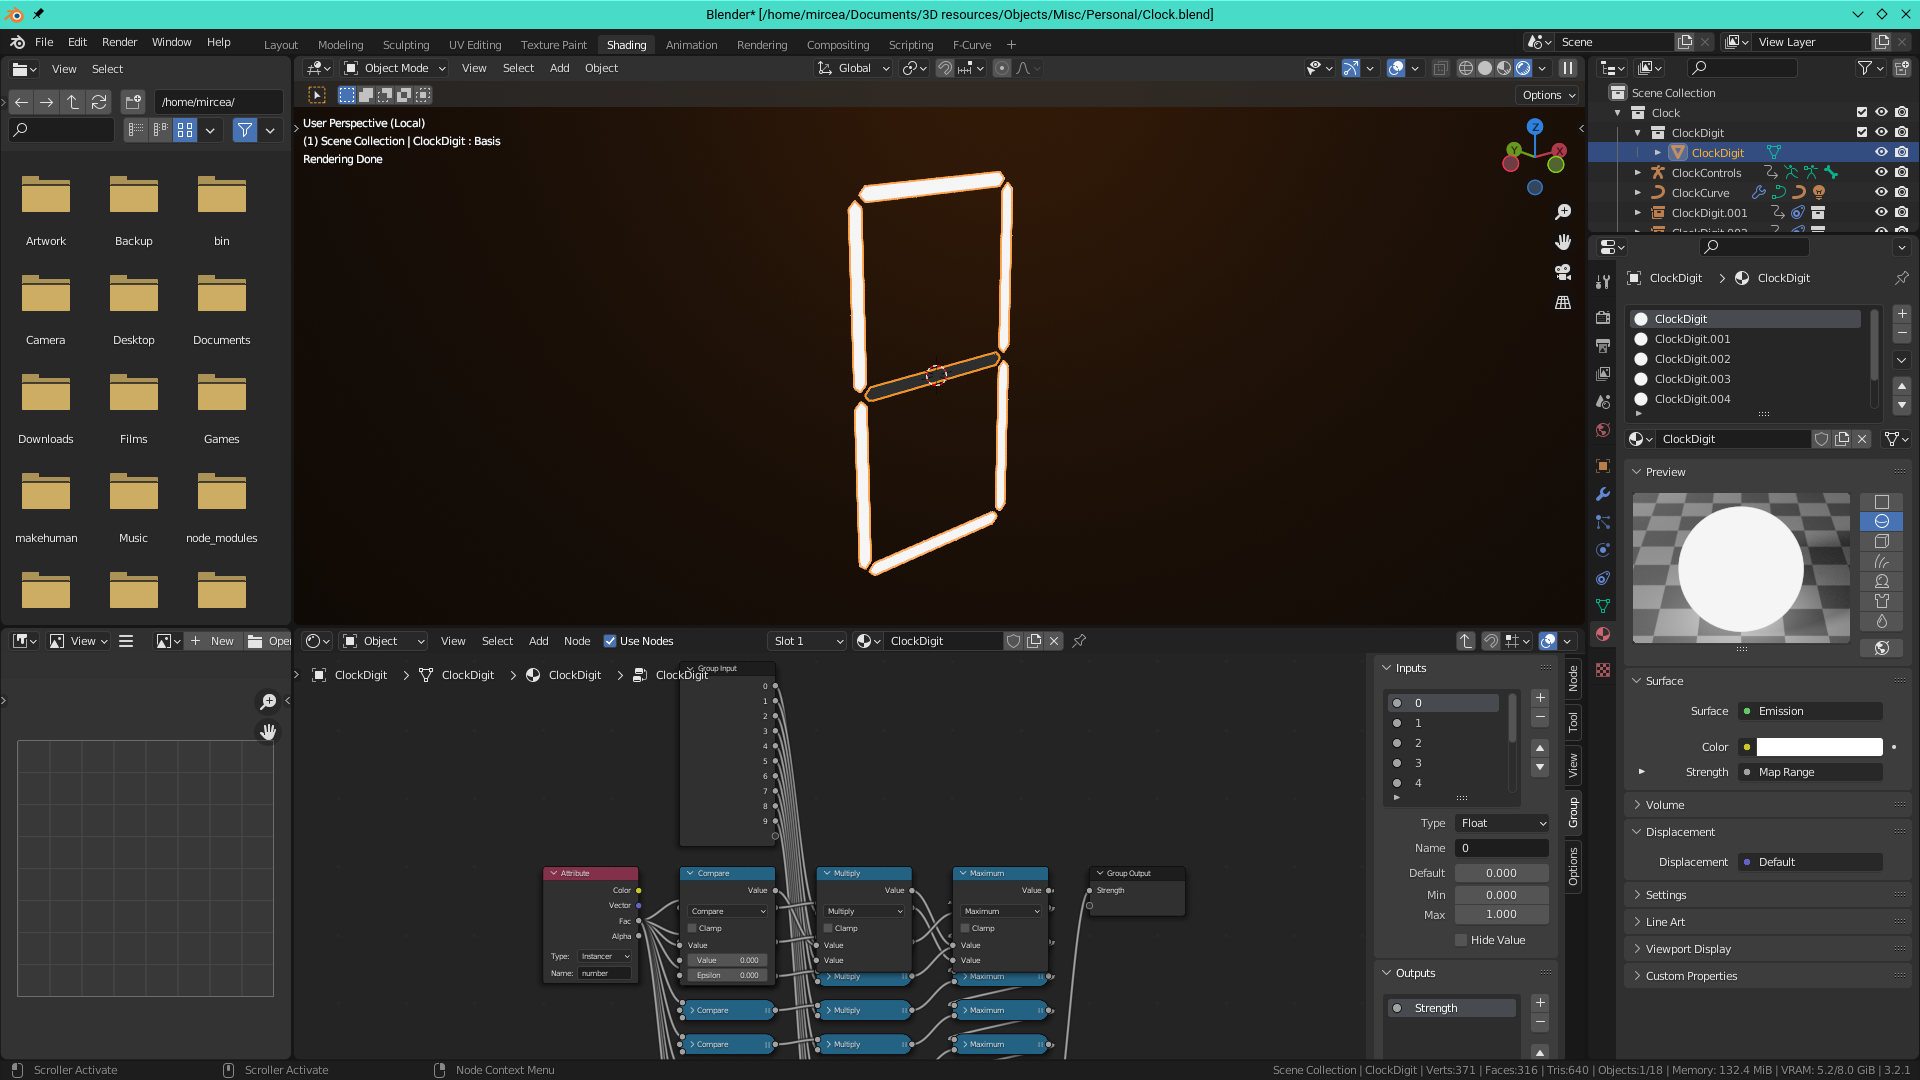Pin the properties editor context

click(1901, 278)
